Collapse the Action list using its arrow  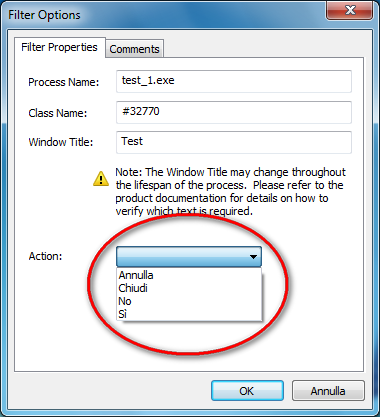[253, 257]
